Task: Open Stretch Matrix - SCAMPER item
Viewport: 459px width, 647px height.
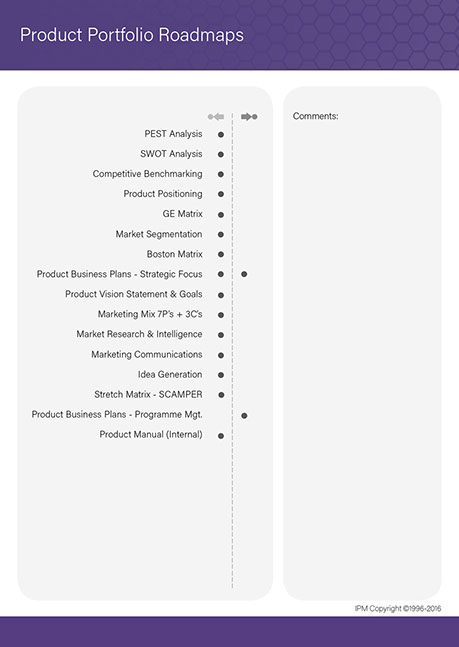Action: 148,394
